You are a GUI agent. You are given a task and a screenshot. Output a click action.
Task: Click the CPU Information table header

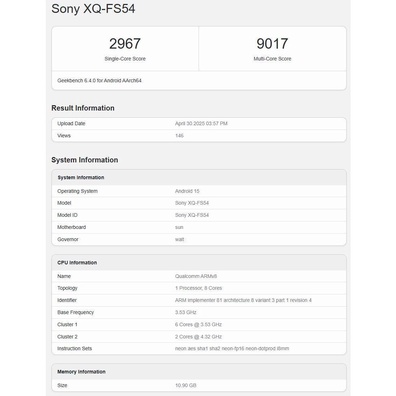[x=77, y=263]
